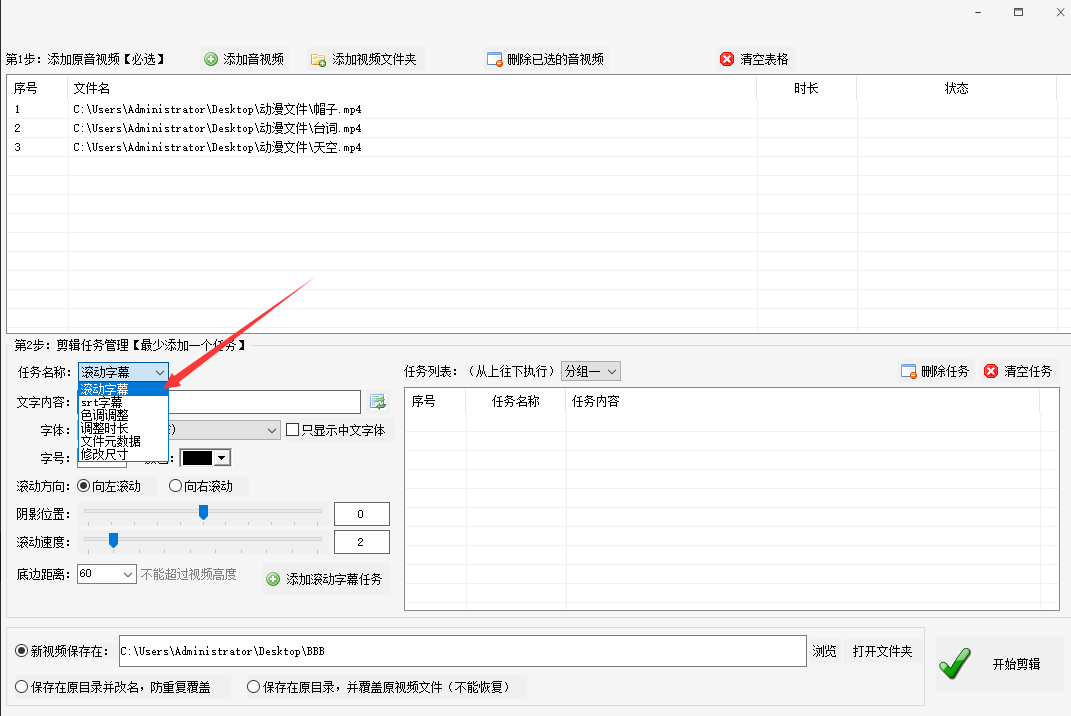Select srt字幕 in the dropdown list

pos(123,402)
